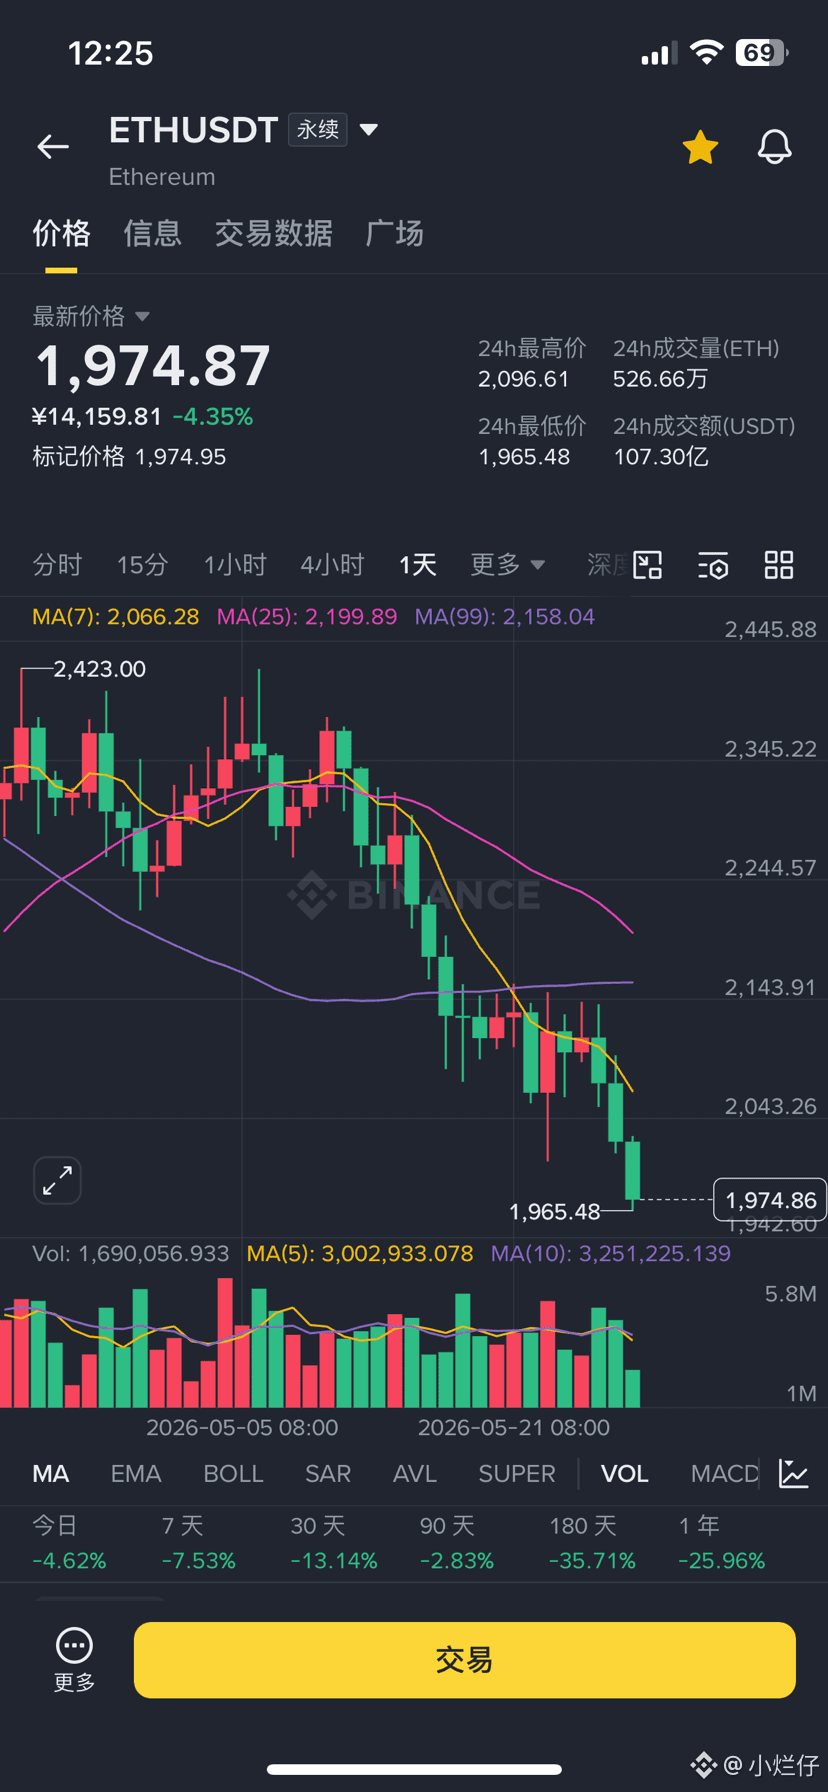Select the 15分 chart interval

point(142,565)
